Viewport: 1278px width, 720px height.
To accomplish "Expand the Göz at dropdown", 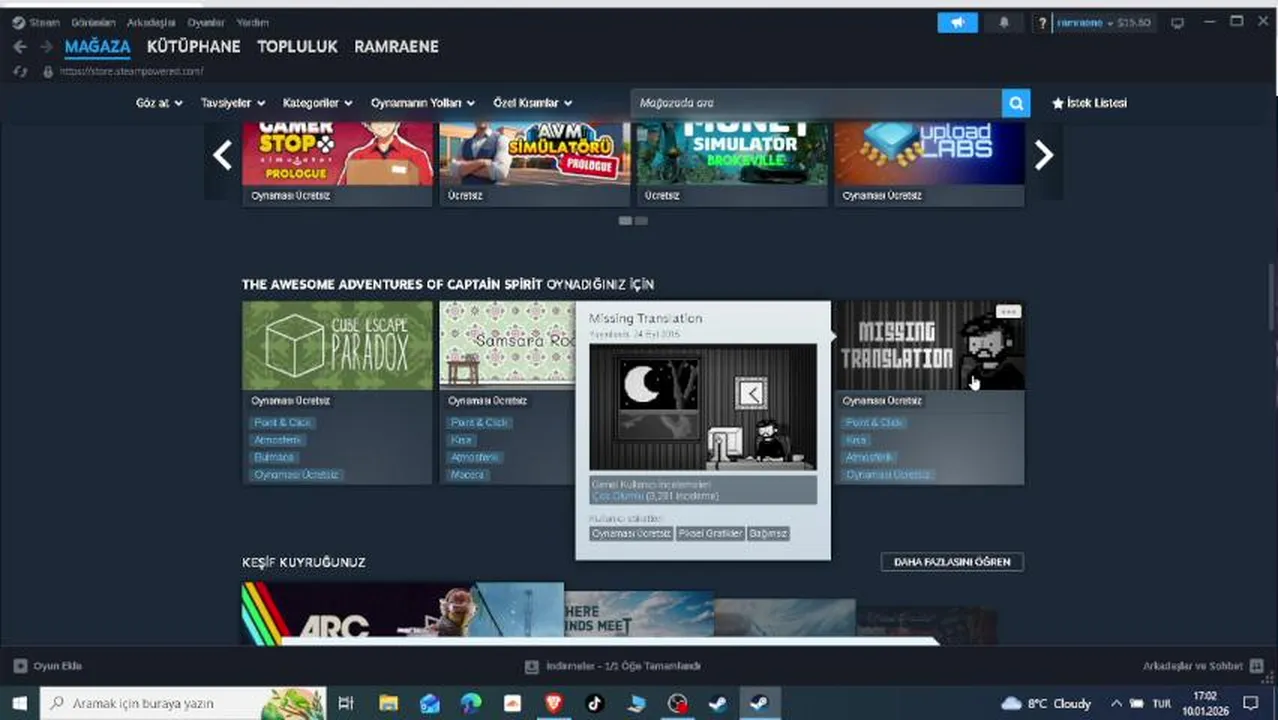I will [x=160, y=103].
